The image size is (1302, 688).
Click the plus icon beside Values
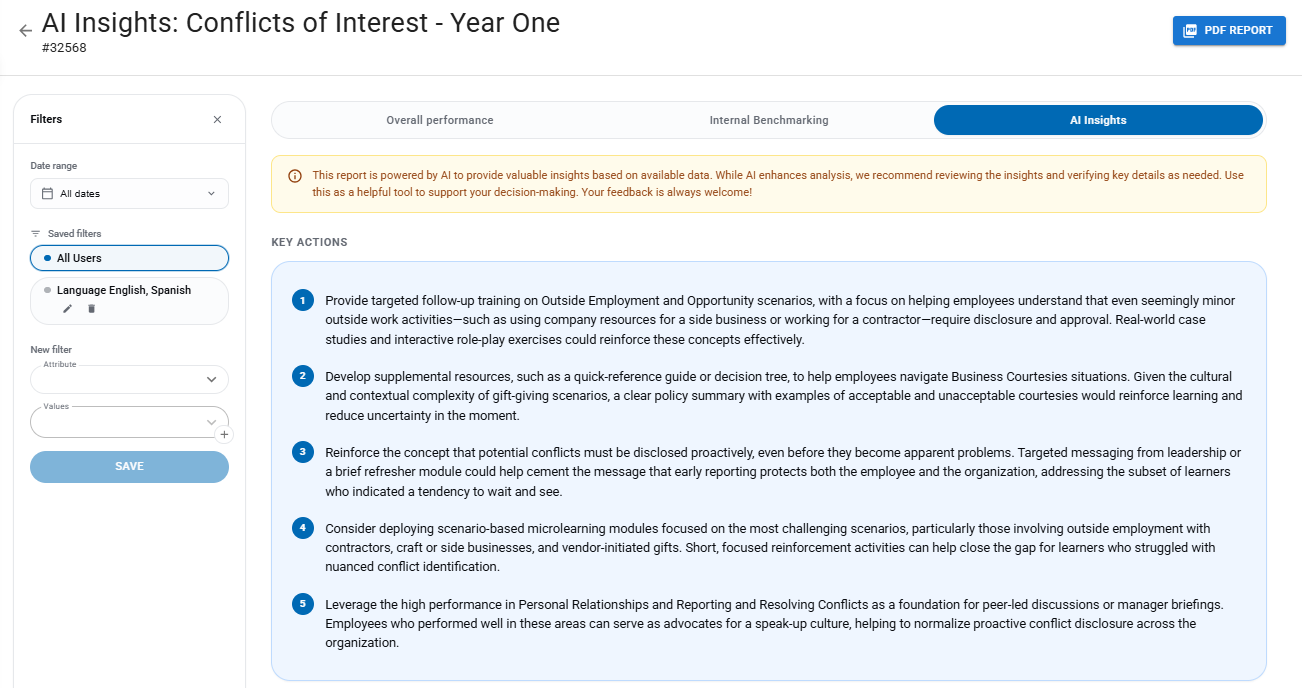click(224, 435)
